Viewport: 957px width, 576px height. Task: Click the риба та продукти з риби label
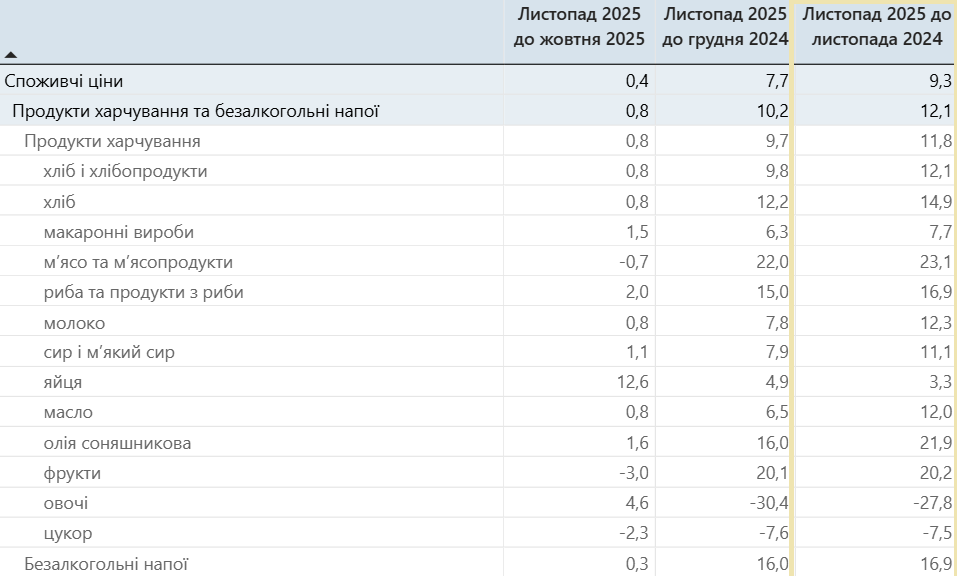point(144,292)
